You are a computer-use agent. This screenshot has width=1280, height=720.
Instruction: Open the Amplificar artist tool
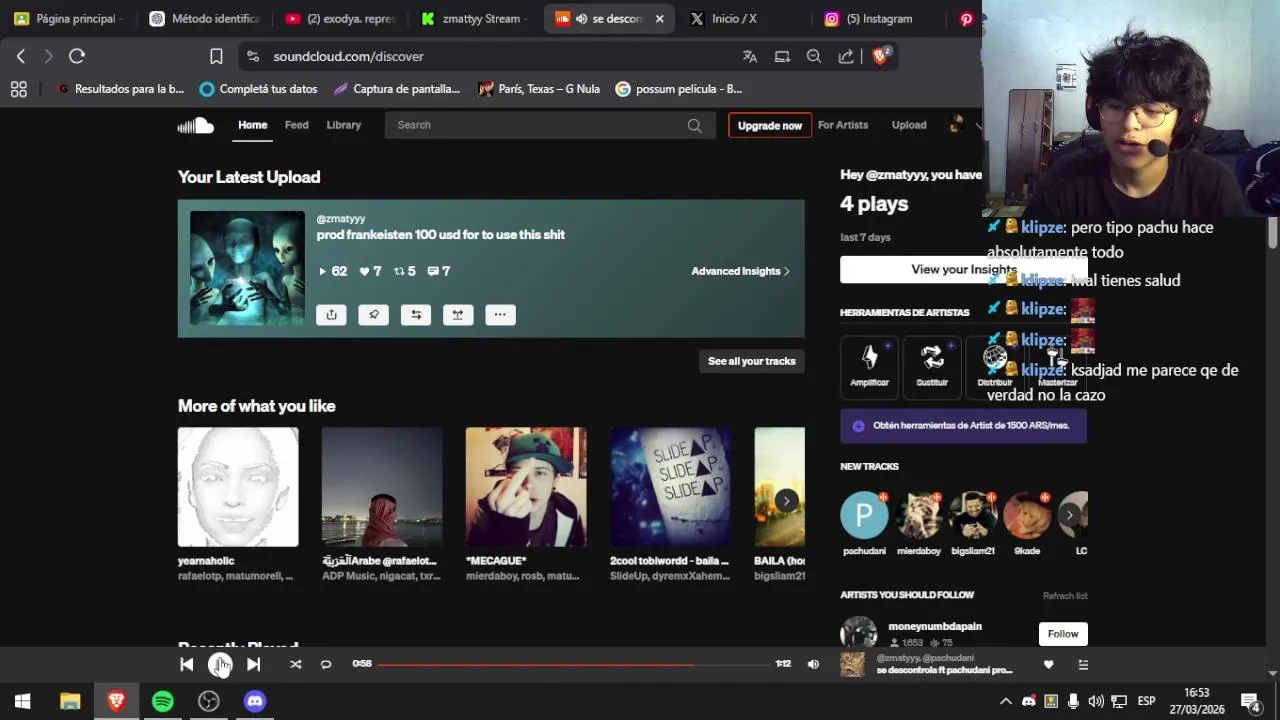point(869,366)
